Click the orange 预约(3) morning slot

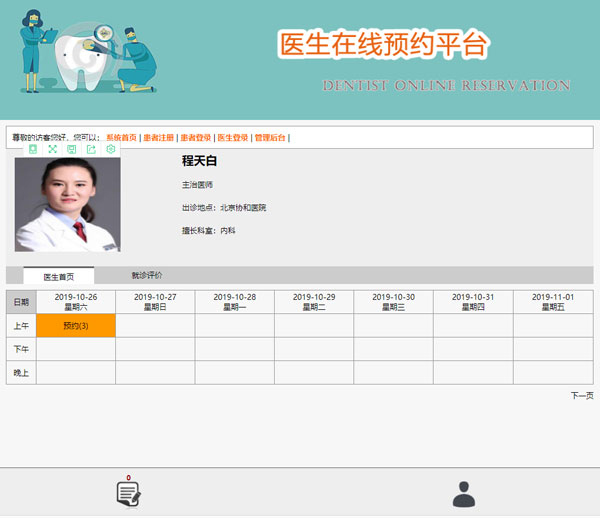pos(76,326)
